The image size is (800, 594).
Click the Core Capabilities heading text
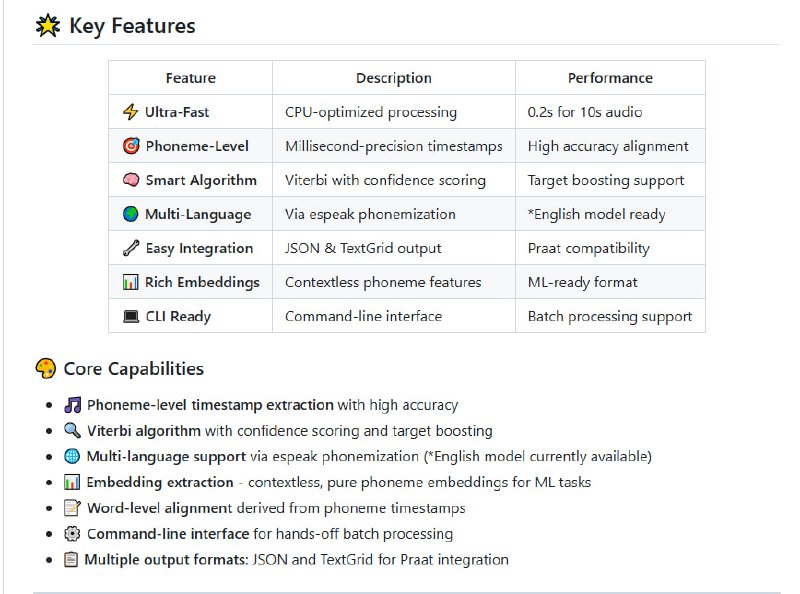(133, 369)
